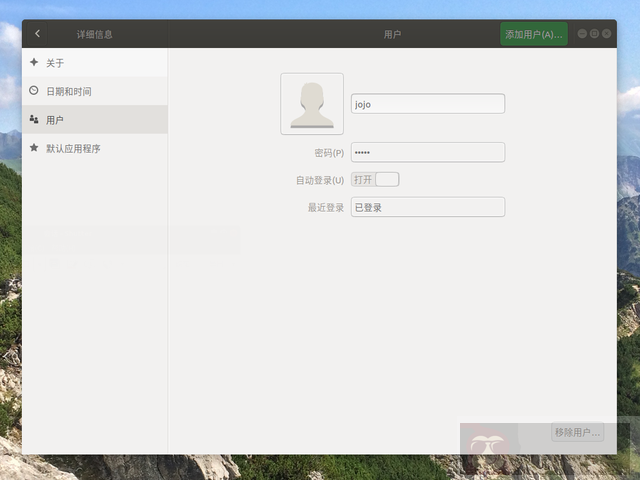This screenshot has height=480, width=640.
Task: Click the clock icon for 日期和时间
Action: (34, 91)
